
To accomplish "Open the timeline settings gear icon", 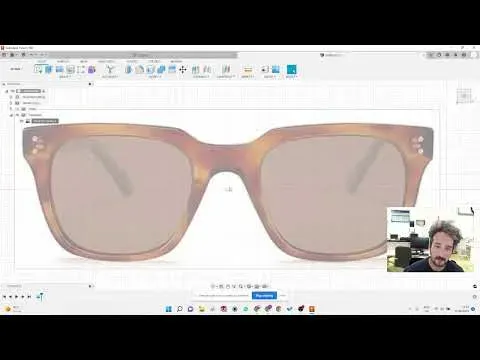I will pyautogui.click(x=475, y=296).
